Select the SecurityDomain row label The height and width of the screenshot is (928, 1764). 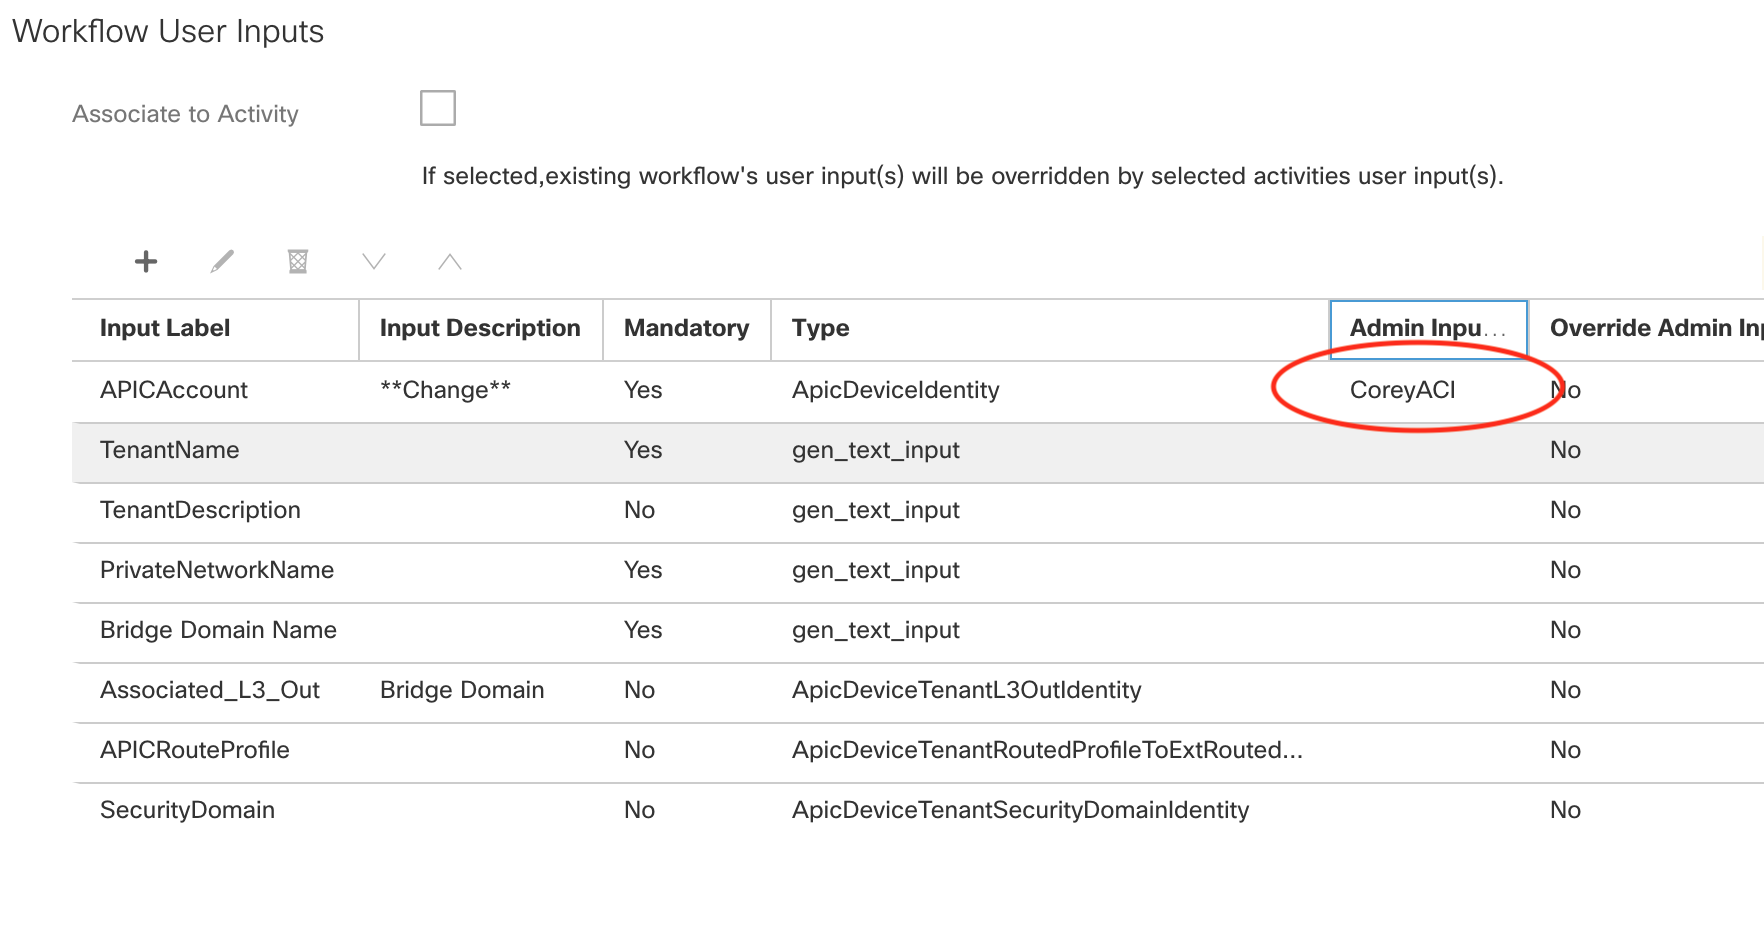click(187, 810)
